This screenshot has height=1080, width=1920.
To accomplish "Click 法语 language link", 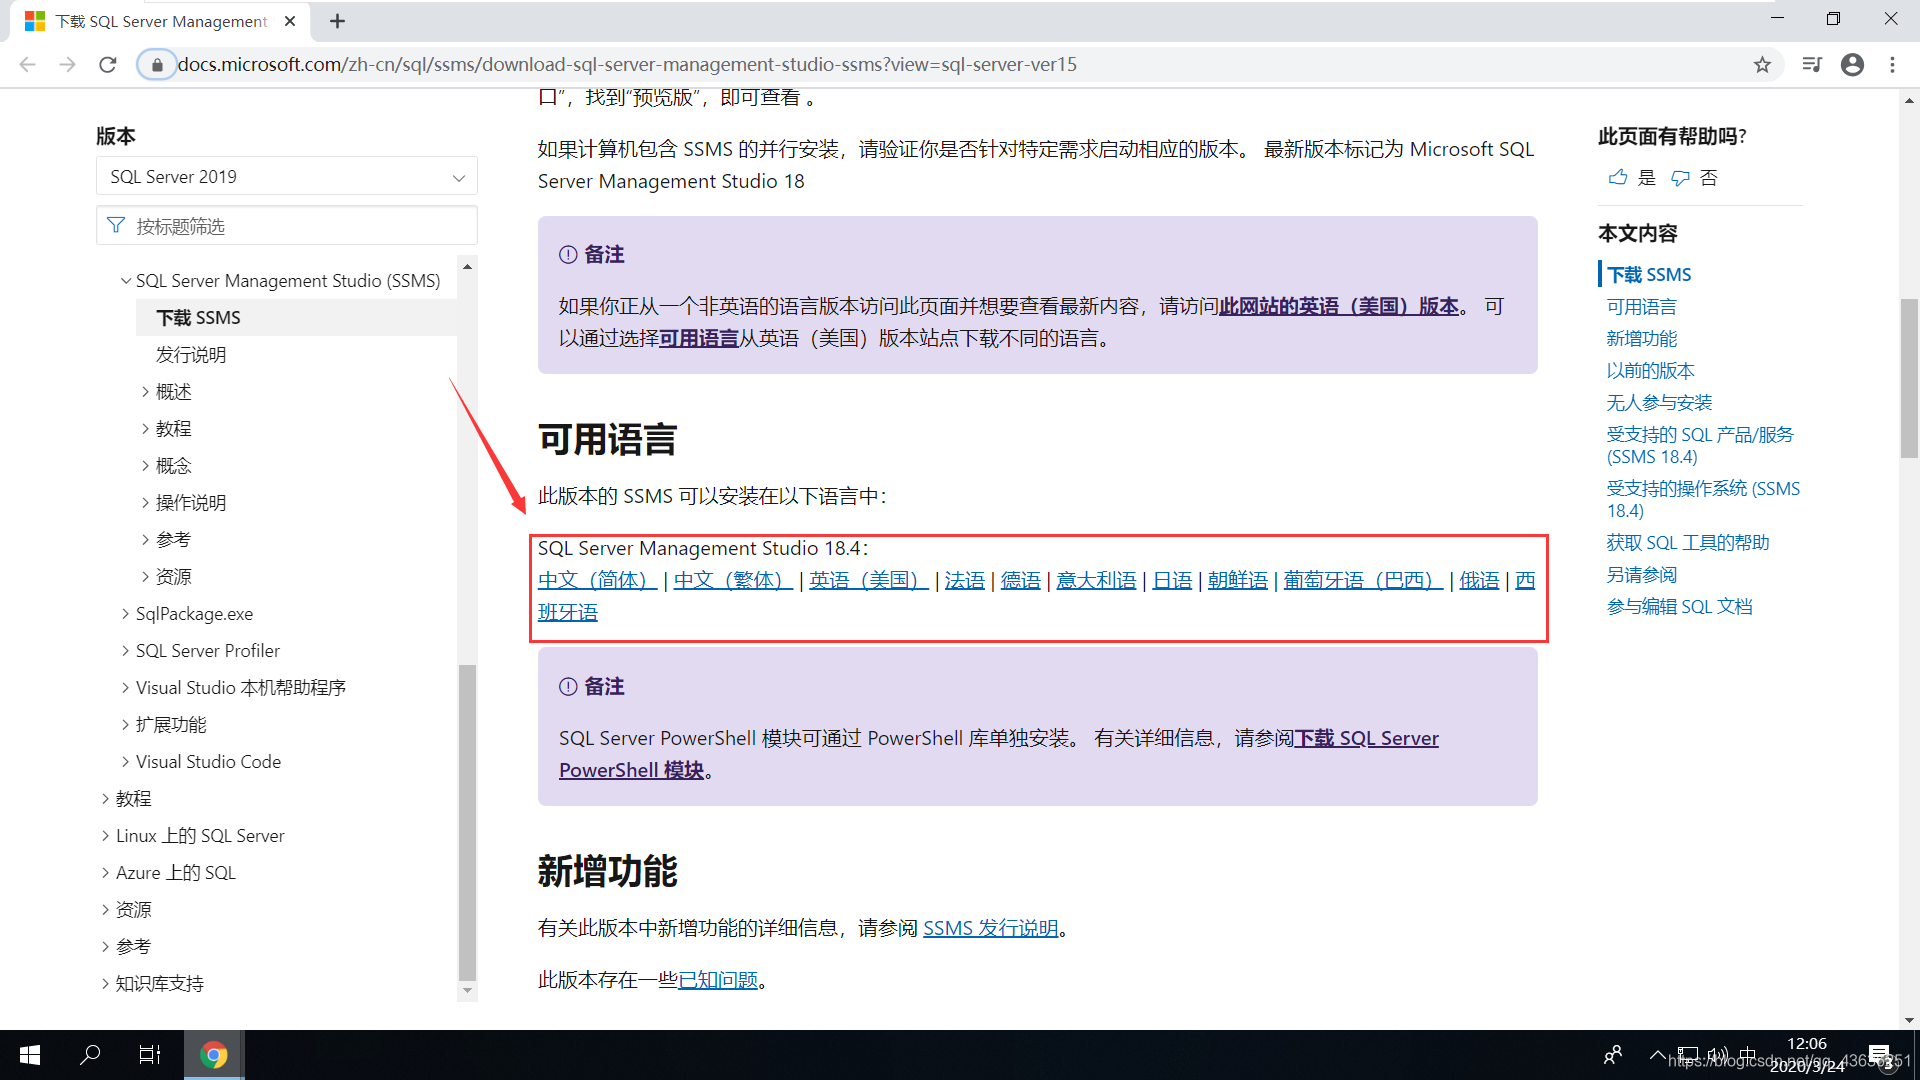I will click(965, 581).
